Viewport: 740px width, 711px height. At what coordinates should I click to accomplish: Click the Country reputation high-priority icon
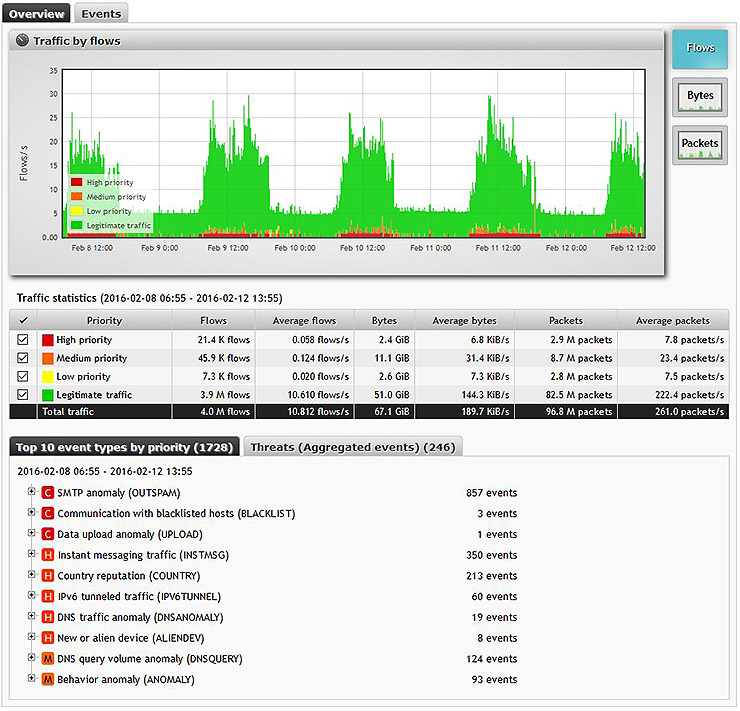47,576
